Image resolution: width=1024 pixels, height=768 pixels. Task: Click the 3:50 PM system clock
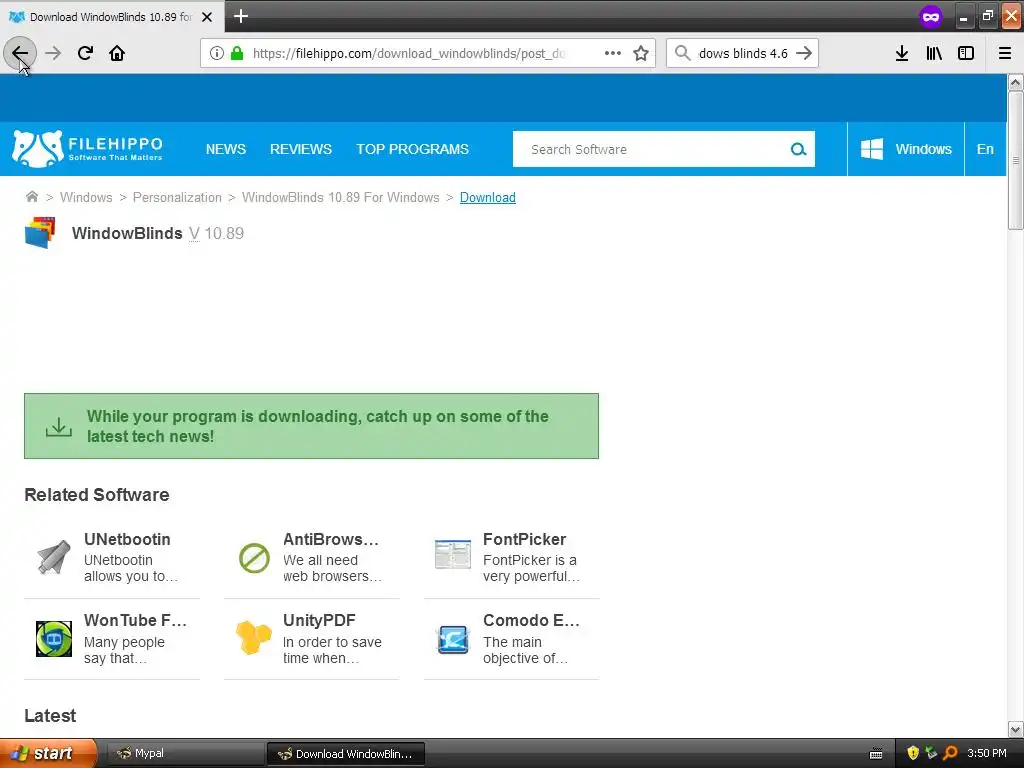coord(987,753)
